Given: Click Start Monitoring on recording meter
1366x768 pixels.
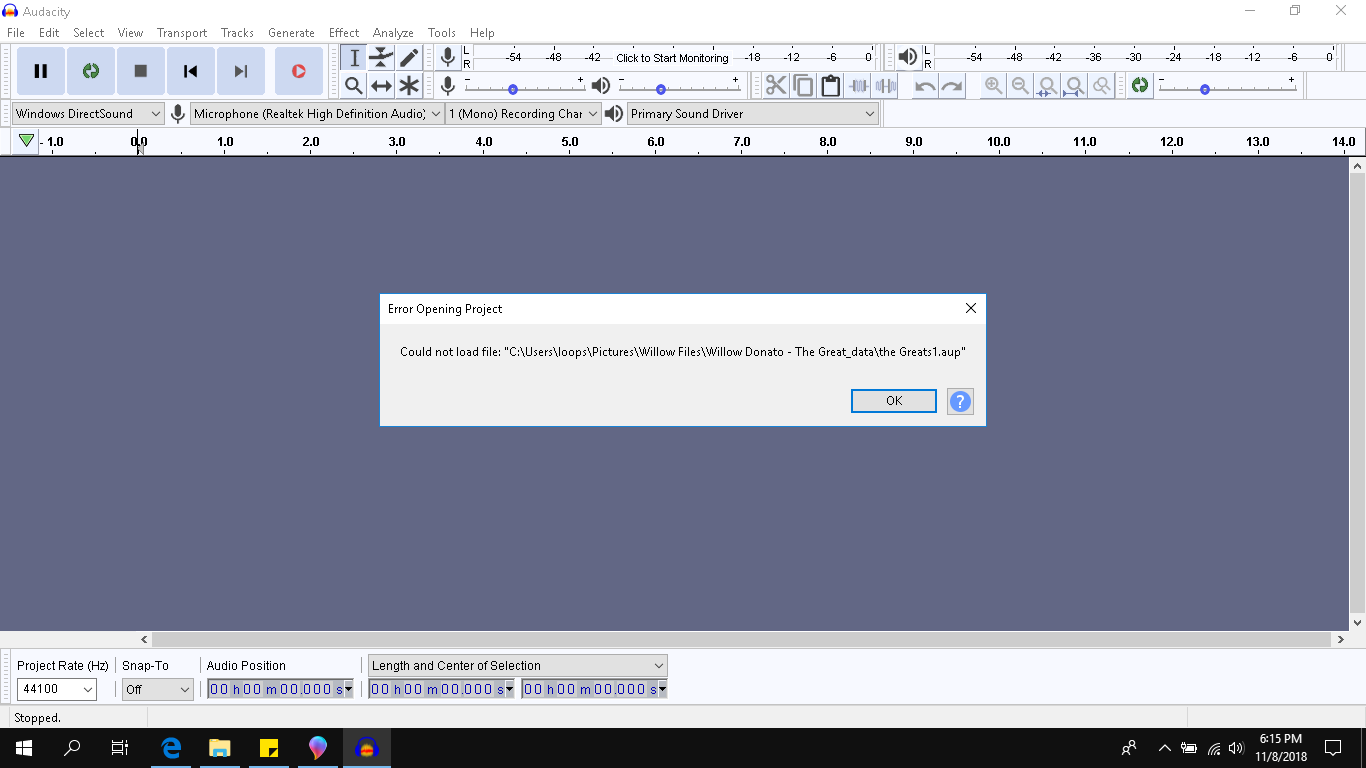Looking at the screenshot, I should coord(672,58).
